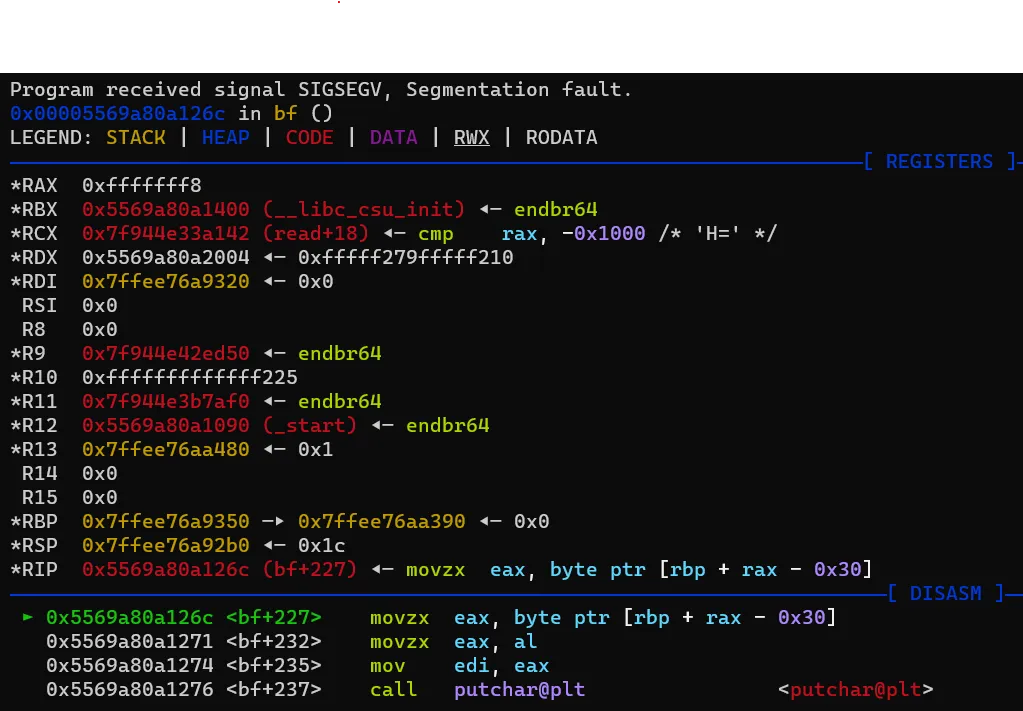Select the R10 value 0xfffffffffffff225
The image size is (1023, 711).
click(190, 378)
